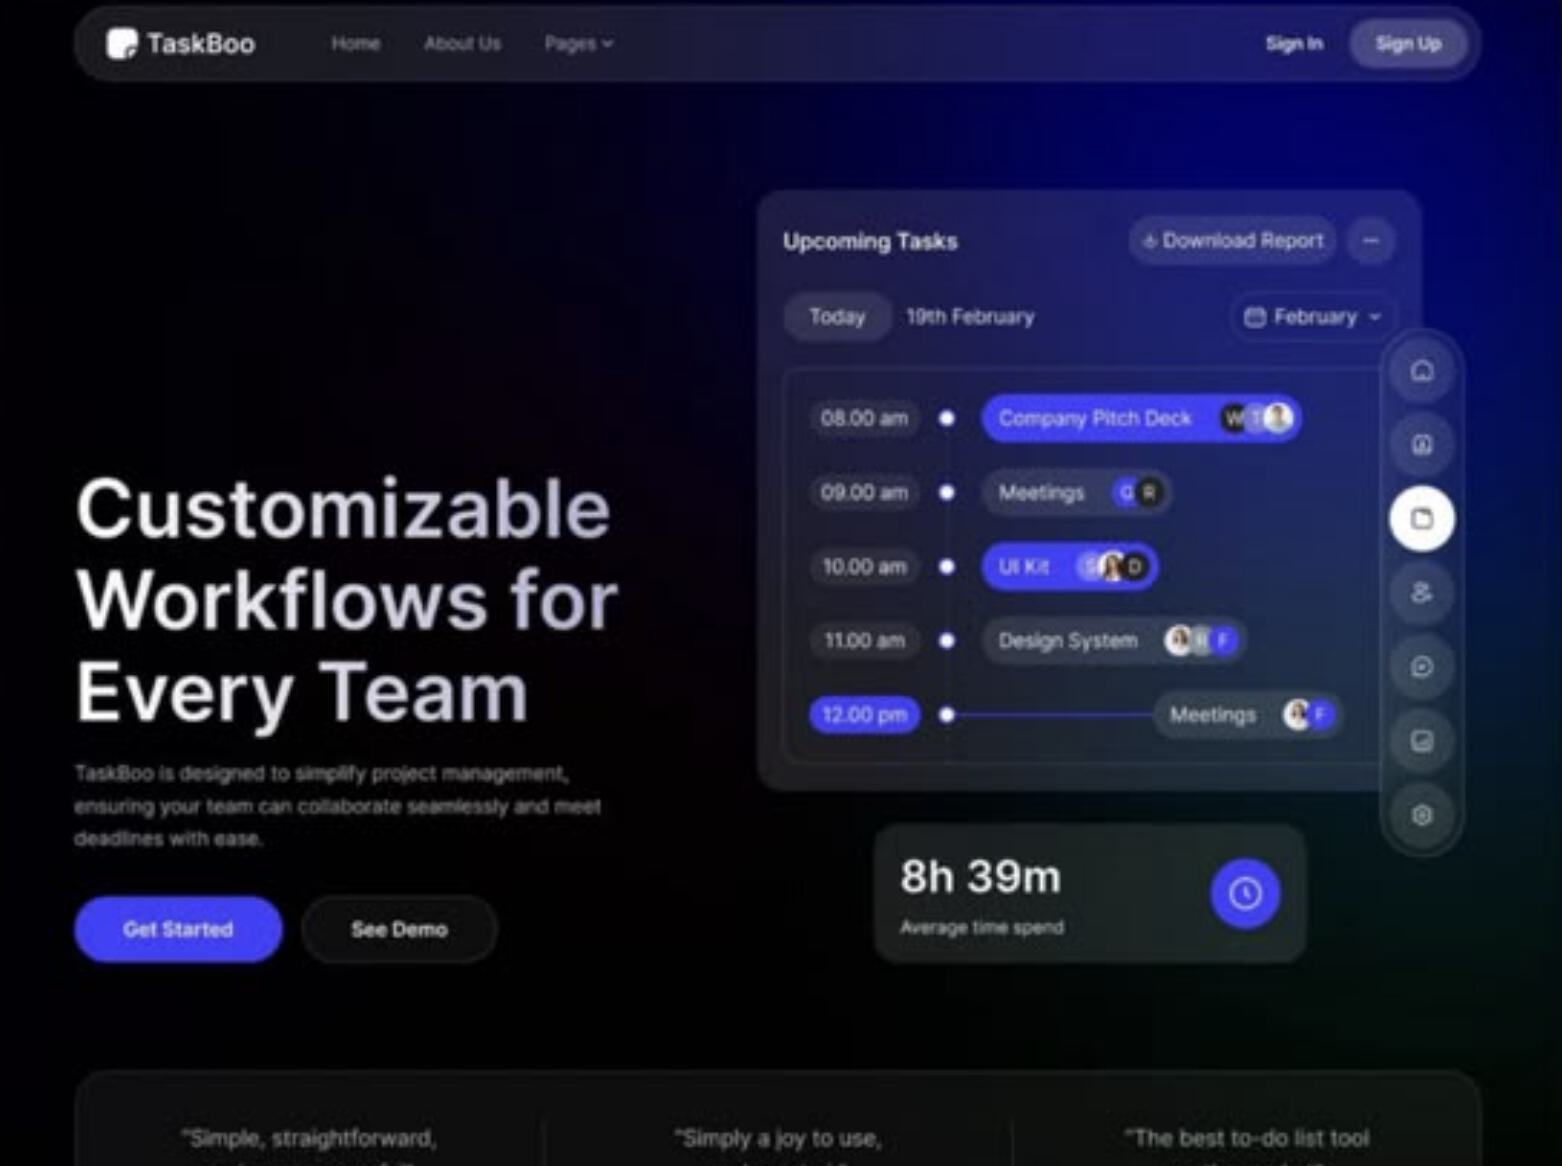Open the three-dots more options button

pos(1370,241)
